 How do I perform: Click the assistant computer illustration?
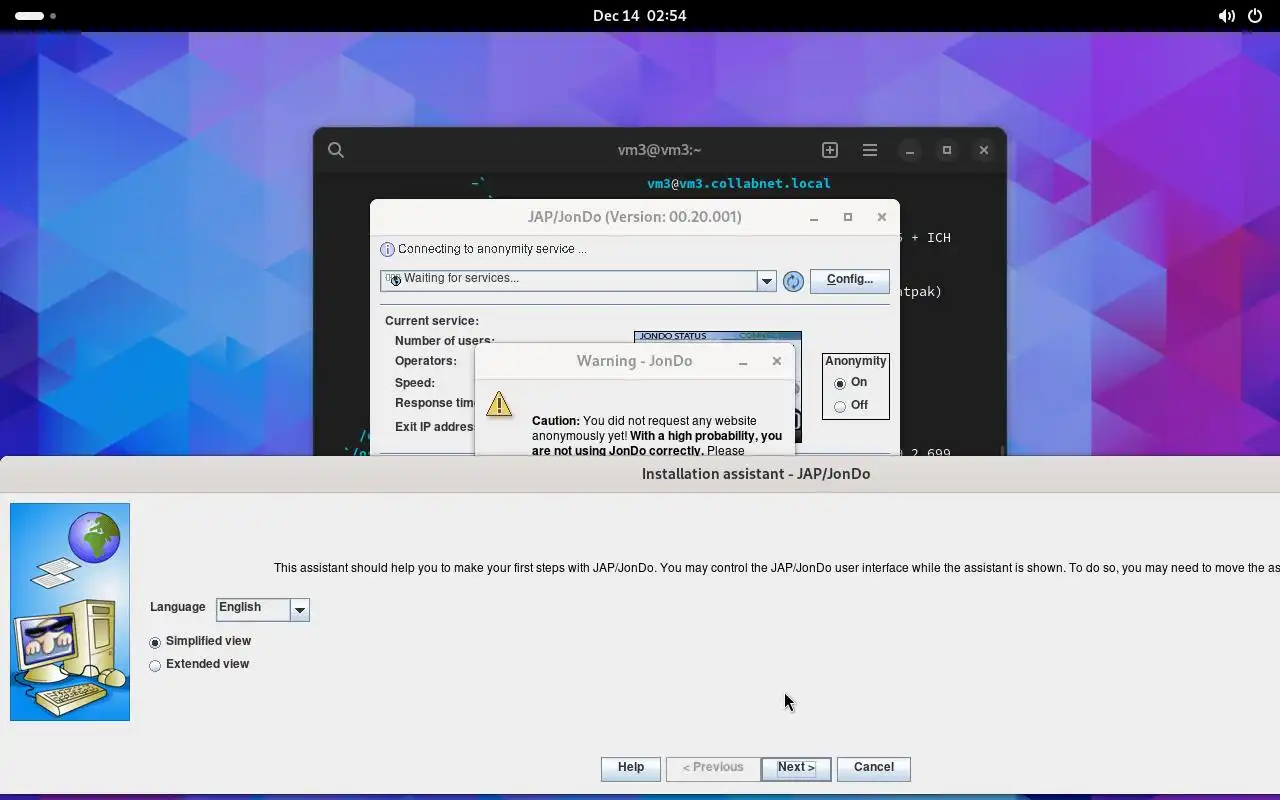click(70, 612)
